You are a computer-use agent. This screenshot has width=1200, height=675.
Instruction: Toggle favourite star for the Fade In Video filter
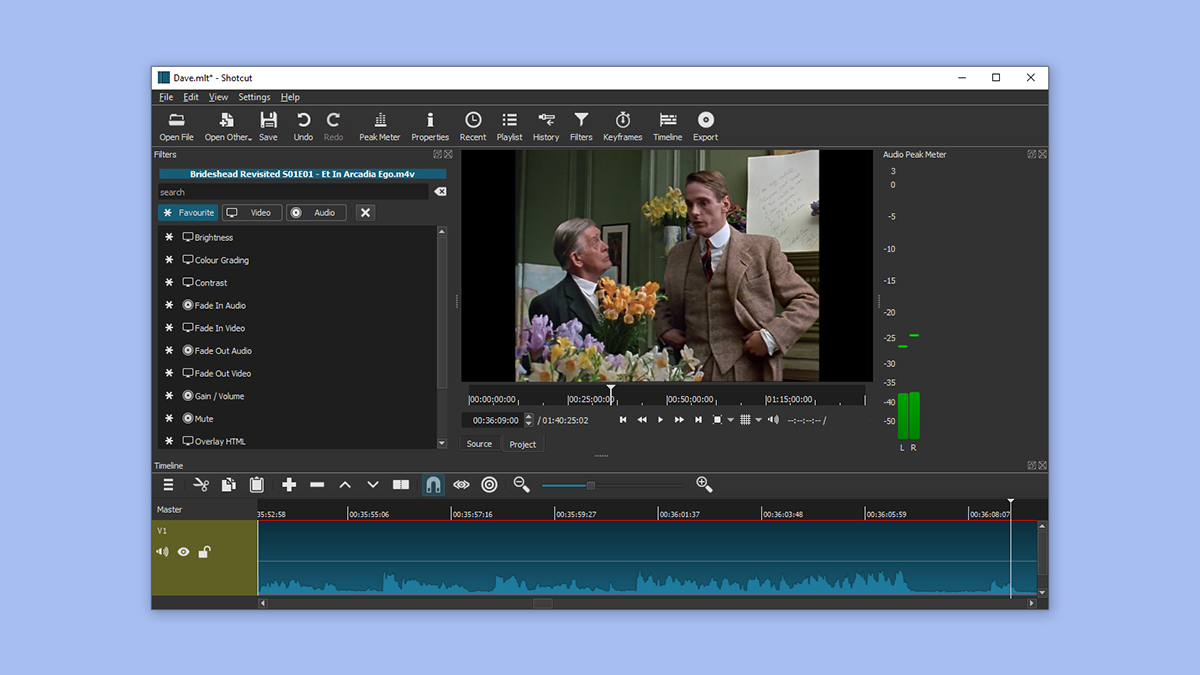169,328
